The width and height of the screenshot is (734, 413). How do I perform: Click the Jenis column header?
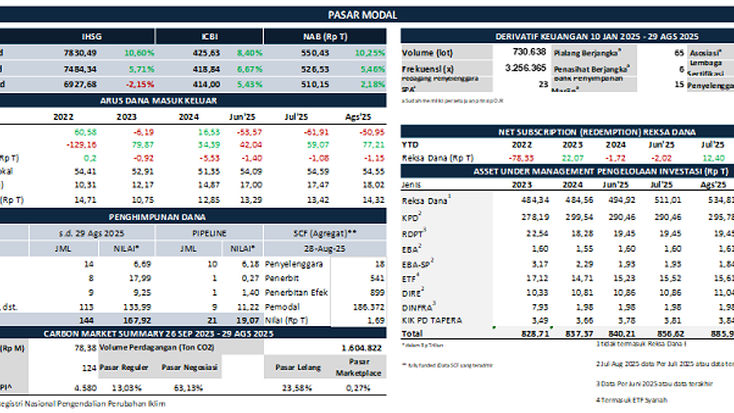pyautogui.click(x=411, y=185)
